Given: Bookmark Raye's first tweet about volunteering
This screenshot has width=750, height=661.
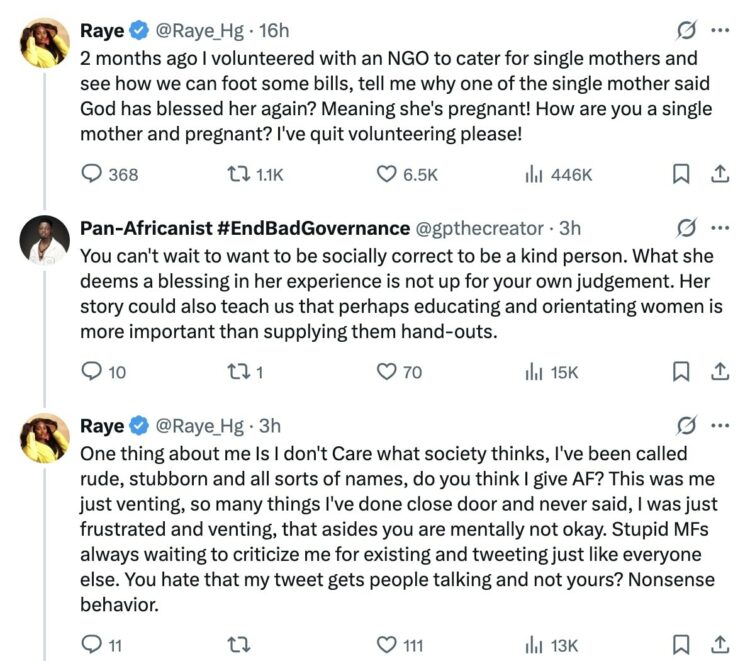Looking at the screenshot, I should pos(681,174).
